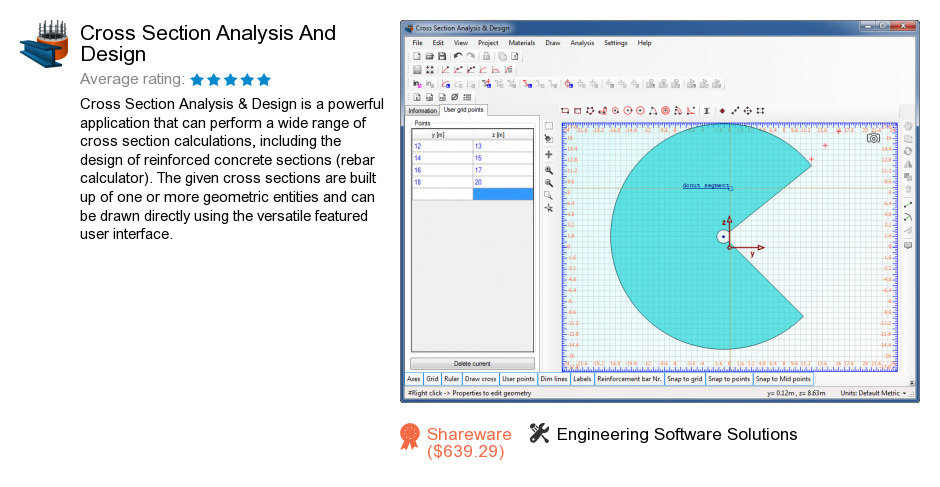Screen dimensions: 940x487
Task: Select the rectangle drawing tool
Action: pos(565,110)
